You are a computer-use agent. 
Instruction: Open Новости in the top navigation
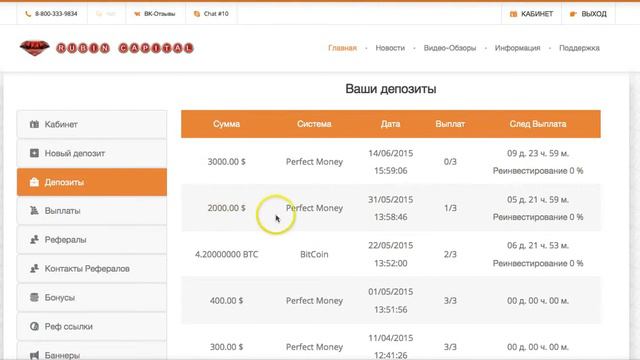coord(390,48)
